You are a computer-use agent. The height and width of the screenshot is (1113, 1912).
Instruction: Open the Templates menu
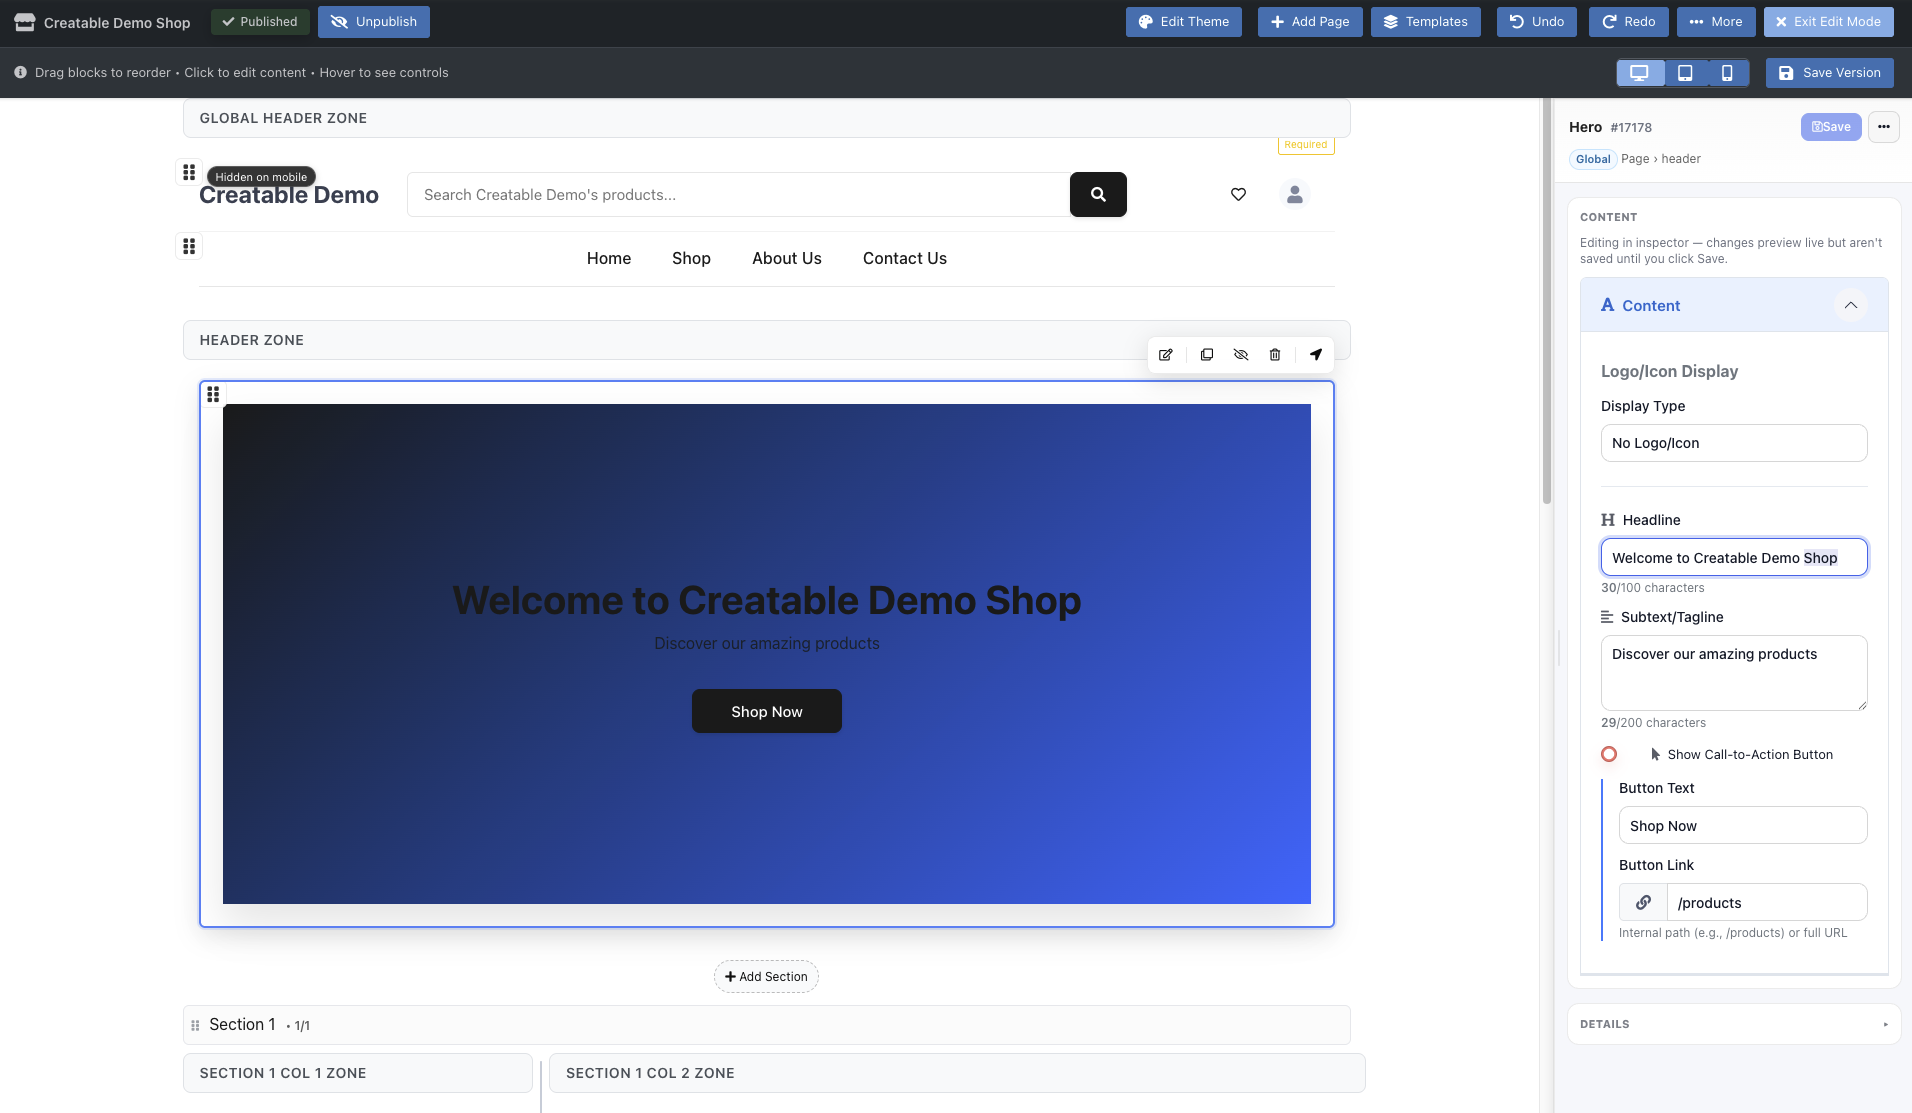click(1424, 21)
